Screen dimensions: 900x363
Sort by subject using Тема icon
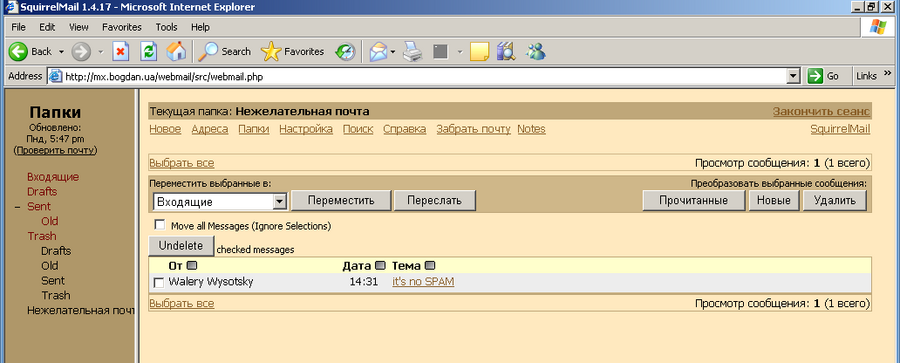pyautogui.click(x=430, y=266)
